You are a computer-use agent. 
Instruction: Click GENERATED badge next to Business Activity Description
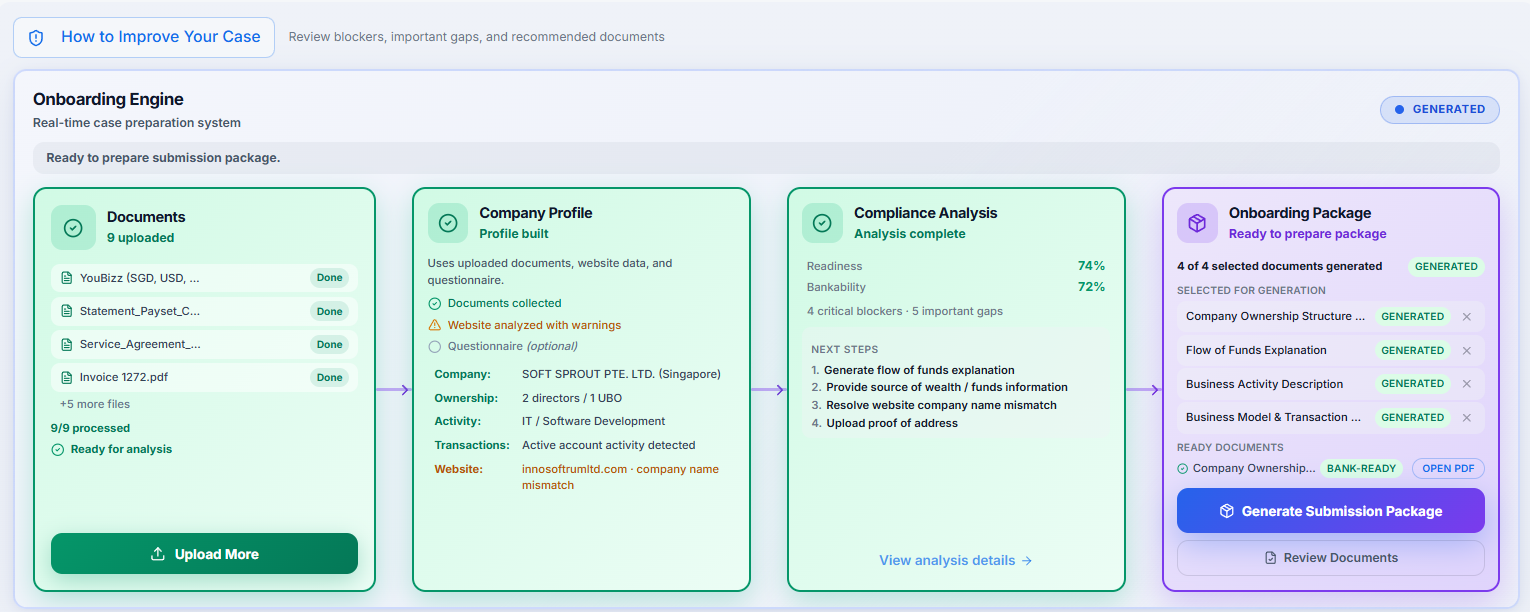1412,384
